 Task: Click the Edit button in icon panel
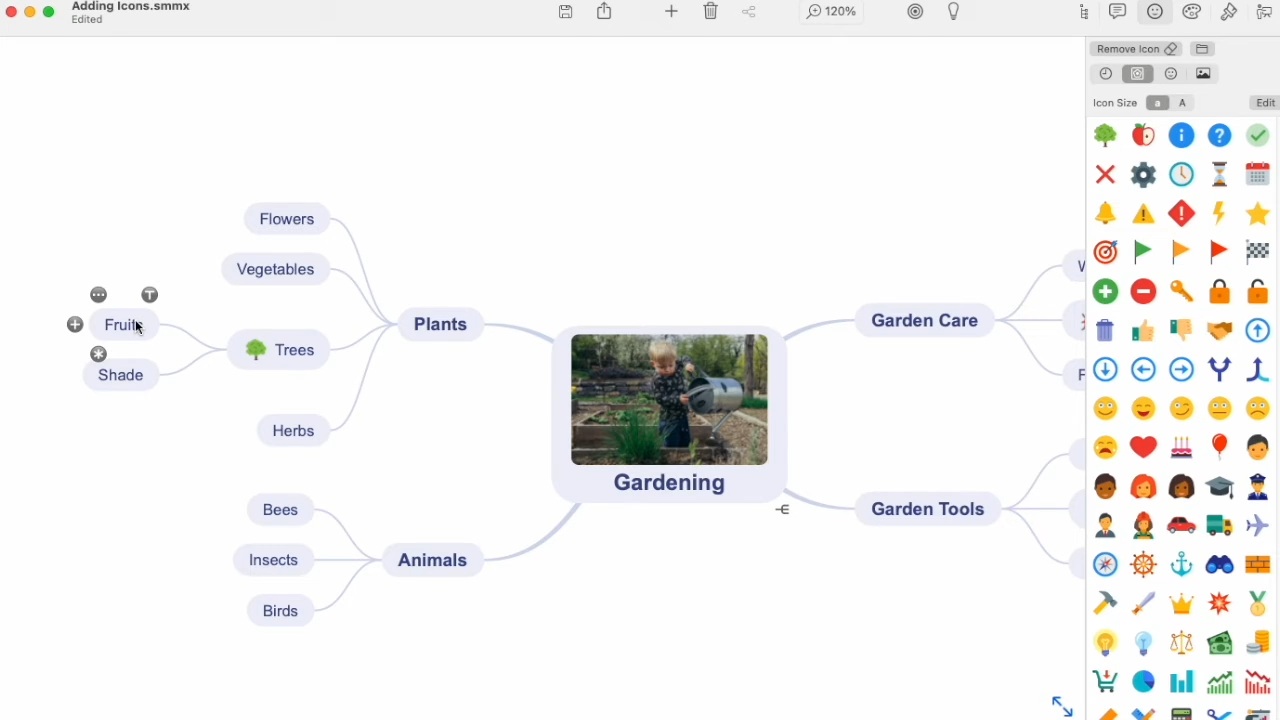point(1265,103)
